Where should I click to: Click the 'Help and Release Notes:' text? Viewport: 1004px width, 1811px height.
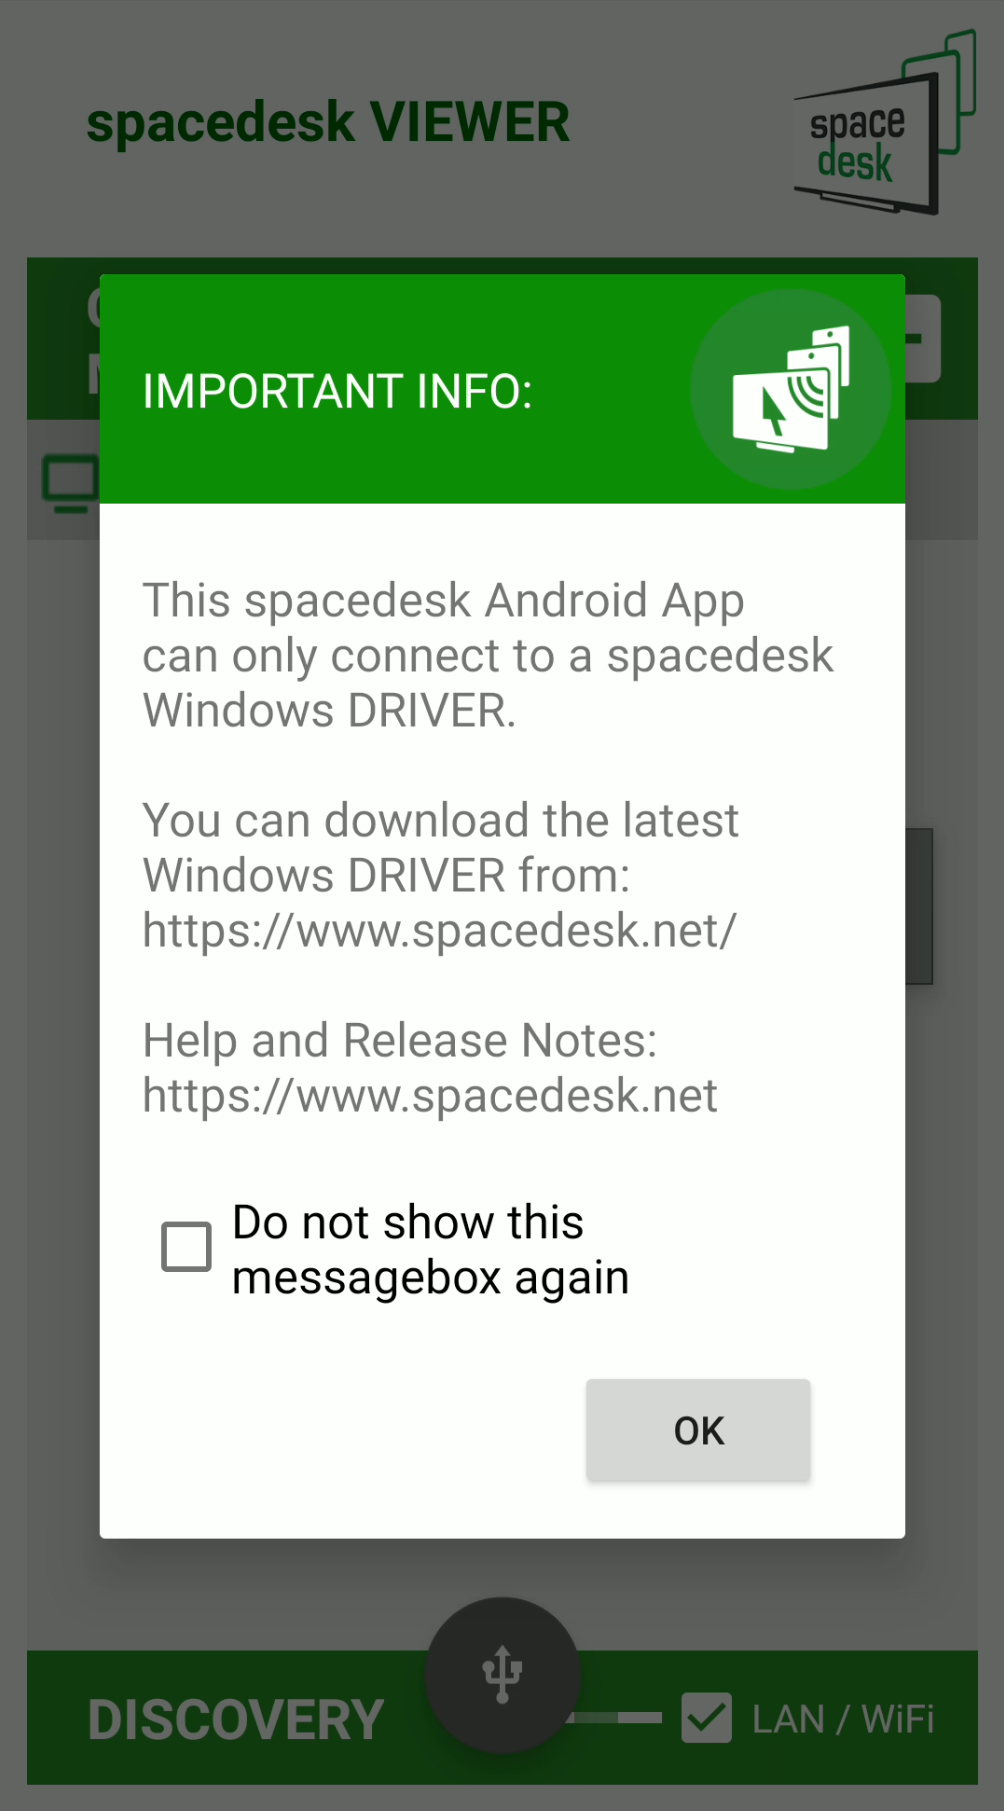pyautogui.click(x=400, y=1041)
